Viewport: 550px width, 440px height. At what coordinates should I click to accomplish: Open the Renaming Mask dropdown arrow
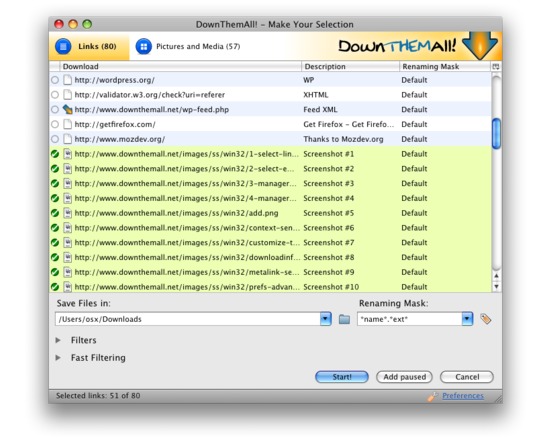pyautogui.click(x=467, y=319)
